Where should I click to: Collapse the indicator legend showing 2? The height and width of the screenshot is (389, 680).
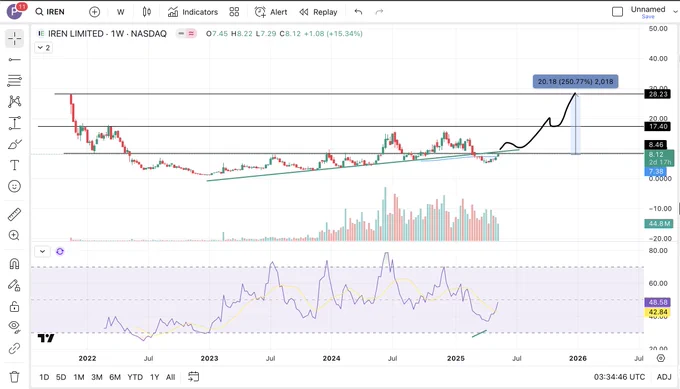(43, 48)
